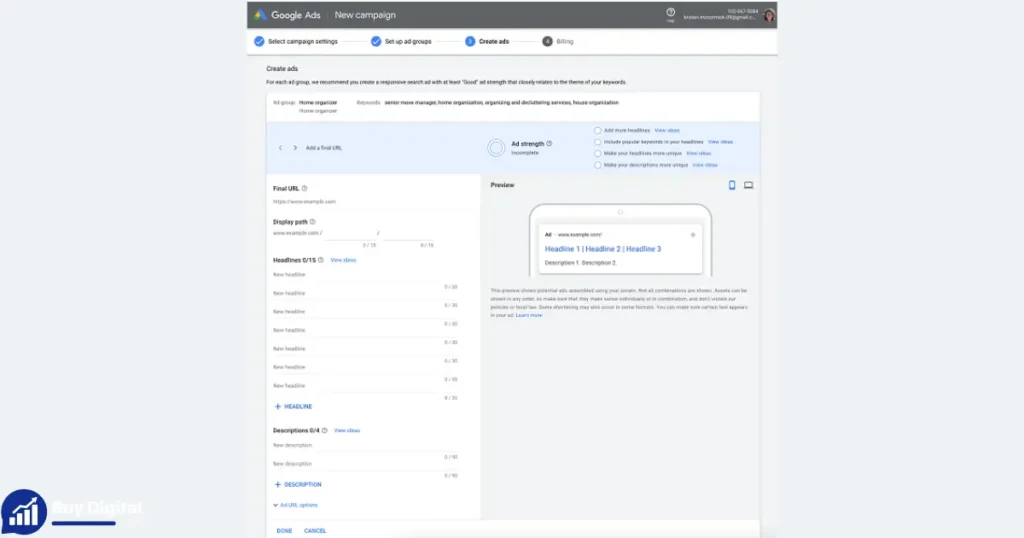The width and height of the screenshot is (1024, 538).
Task: Select the 'Add more headlines' circle
Action: point(598,131)
